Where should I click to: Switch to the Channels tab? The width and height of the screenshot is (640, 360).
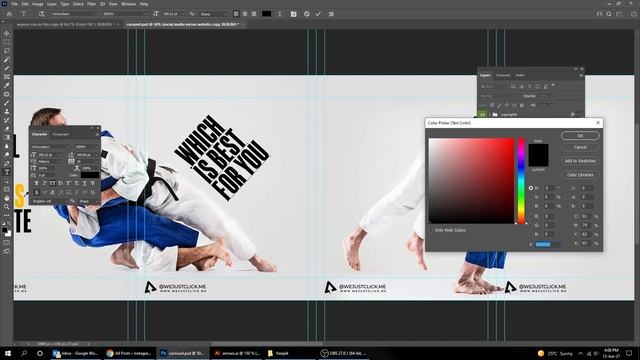click(x=503, y=76)
